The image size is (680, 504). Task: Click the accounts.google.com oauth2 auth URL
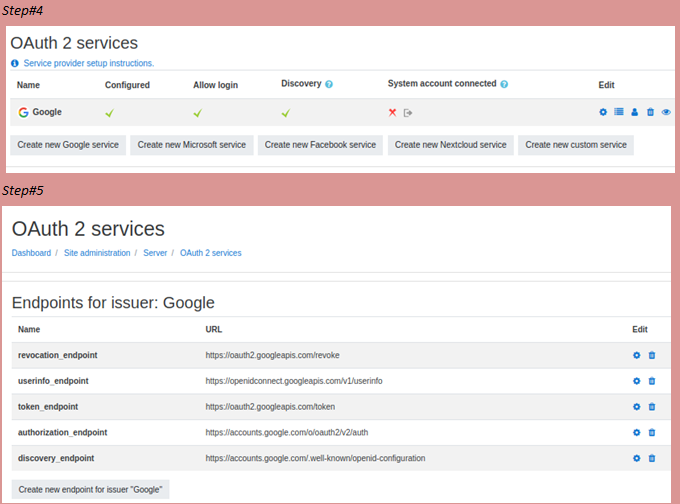coord(287,432)
